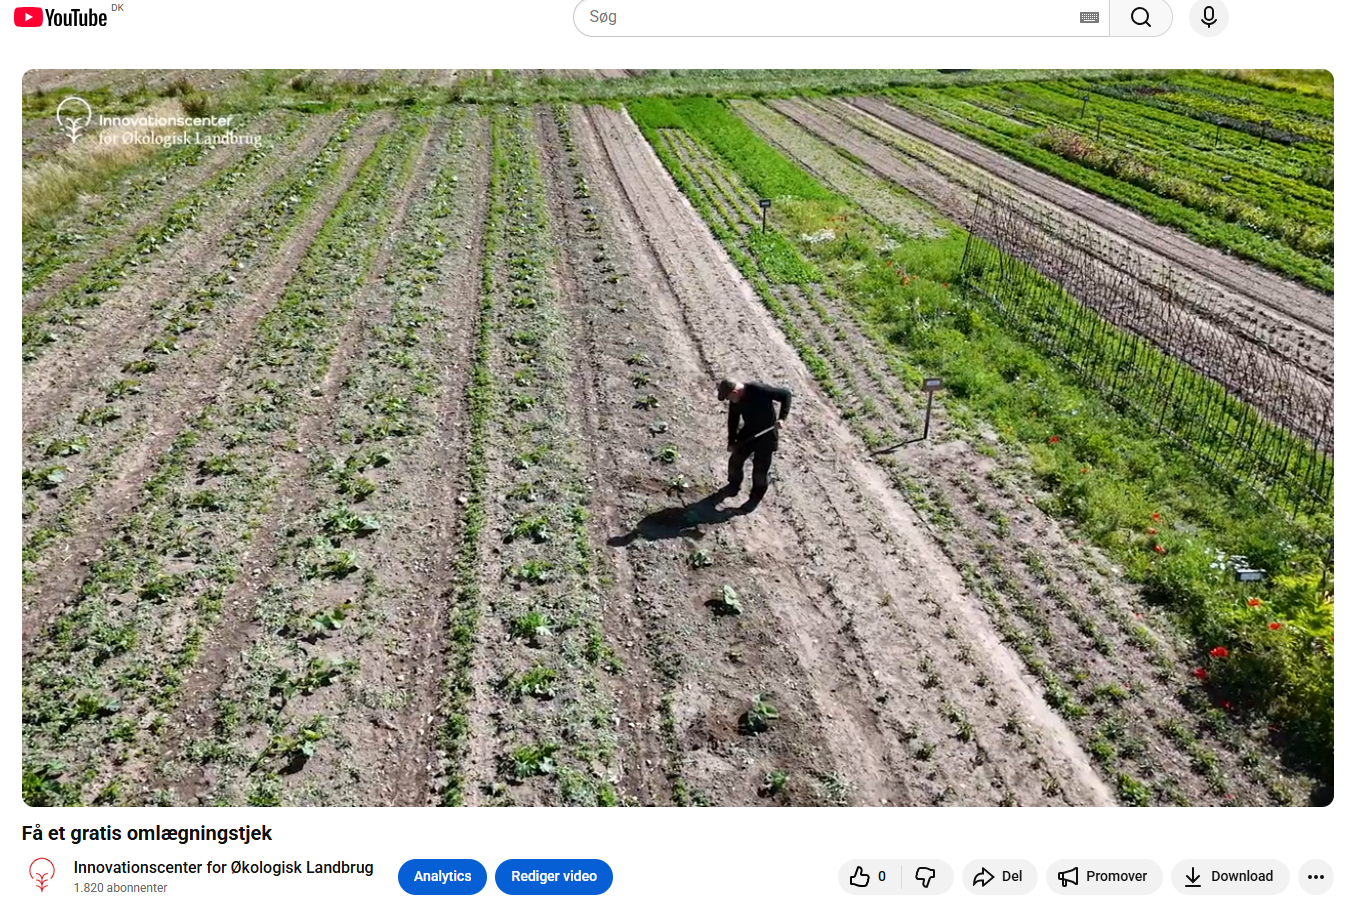This screenshot has height=905, width=1349.
Task: Click into the Søg search field
Action: (830, 17)
